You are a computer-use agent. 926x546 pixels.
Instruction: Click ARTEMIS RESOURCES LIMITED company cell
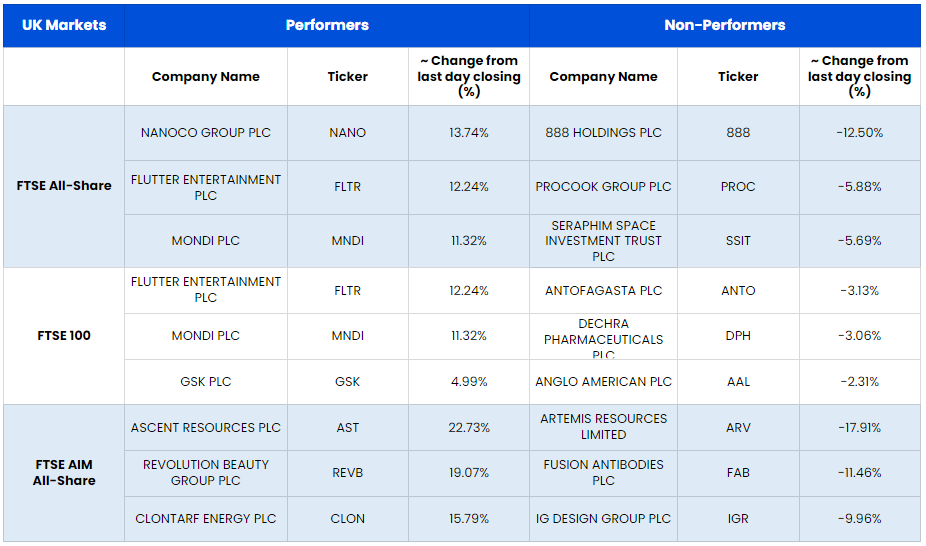(x=603, y=427)
